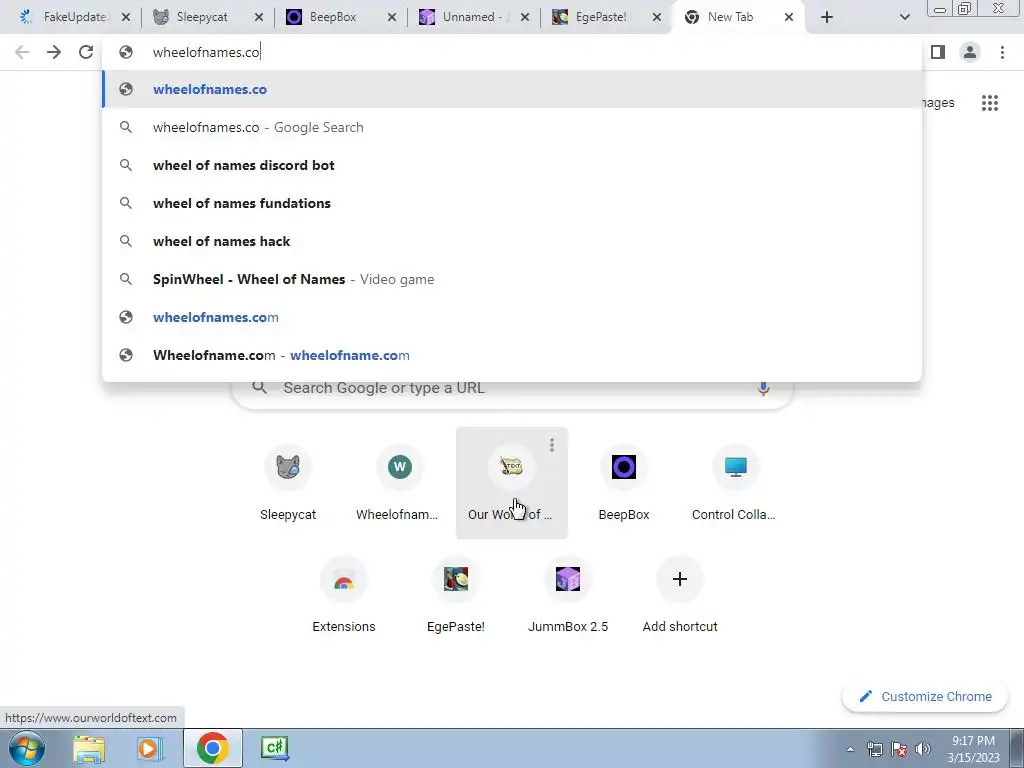Switch to the BeepBox tab
This screenshot has height=768, width=1024.
coord(333,17)
